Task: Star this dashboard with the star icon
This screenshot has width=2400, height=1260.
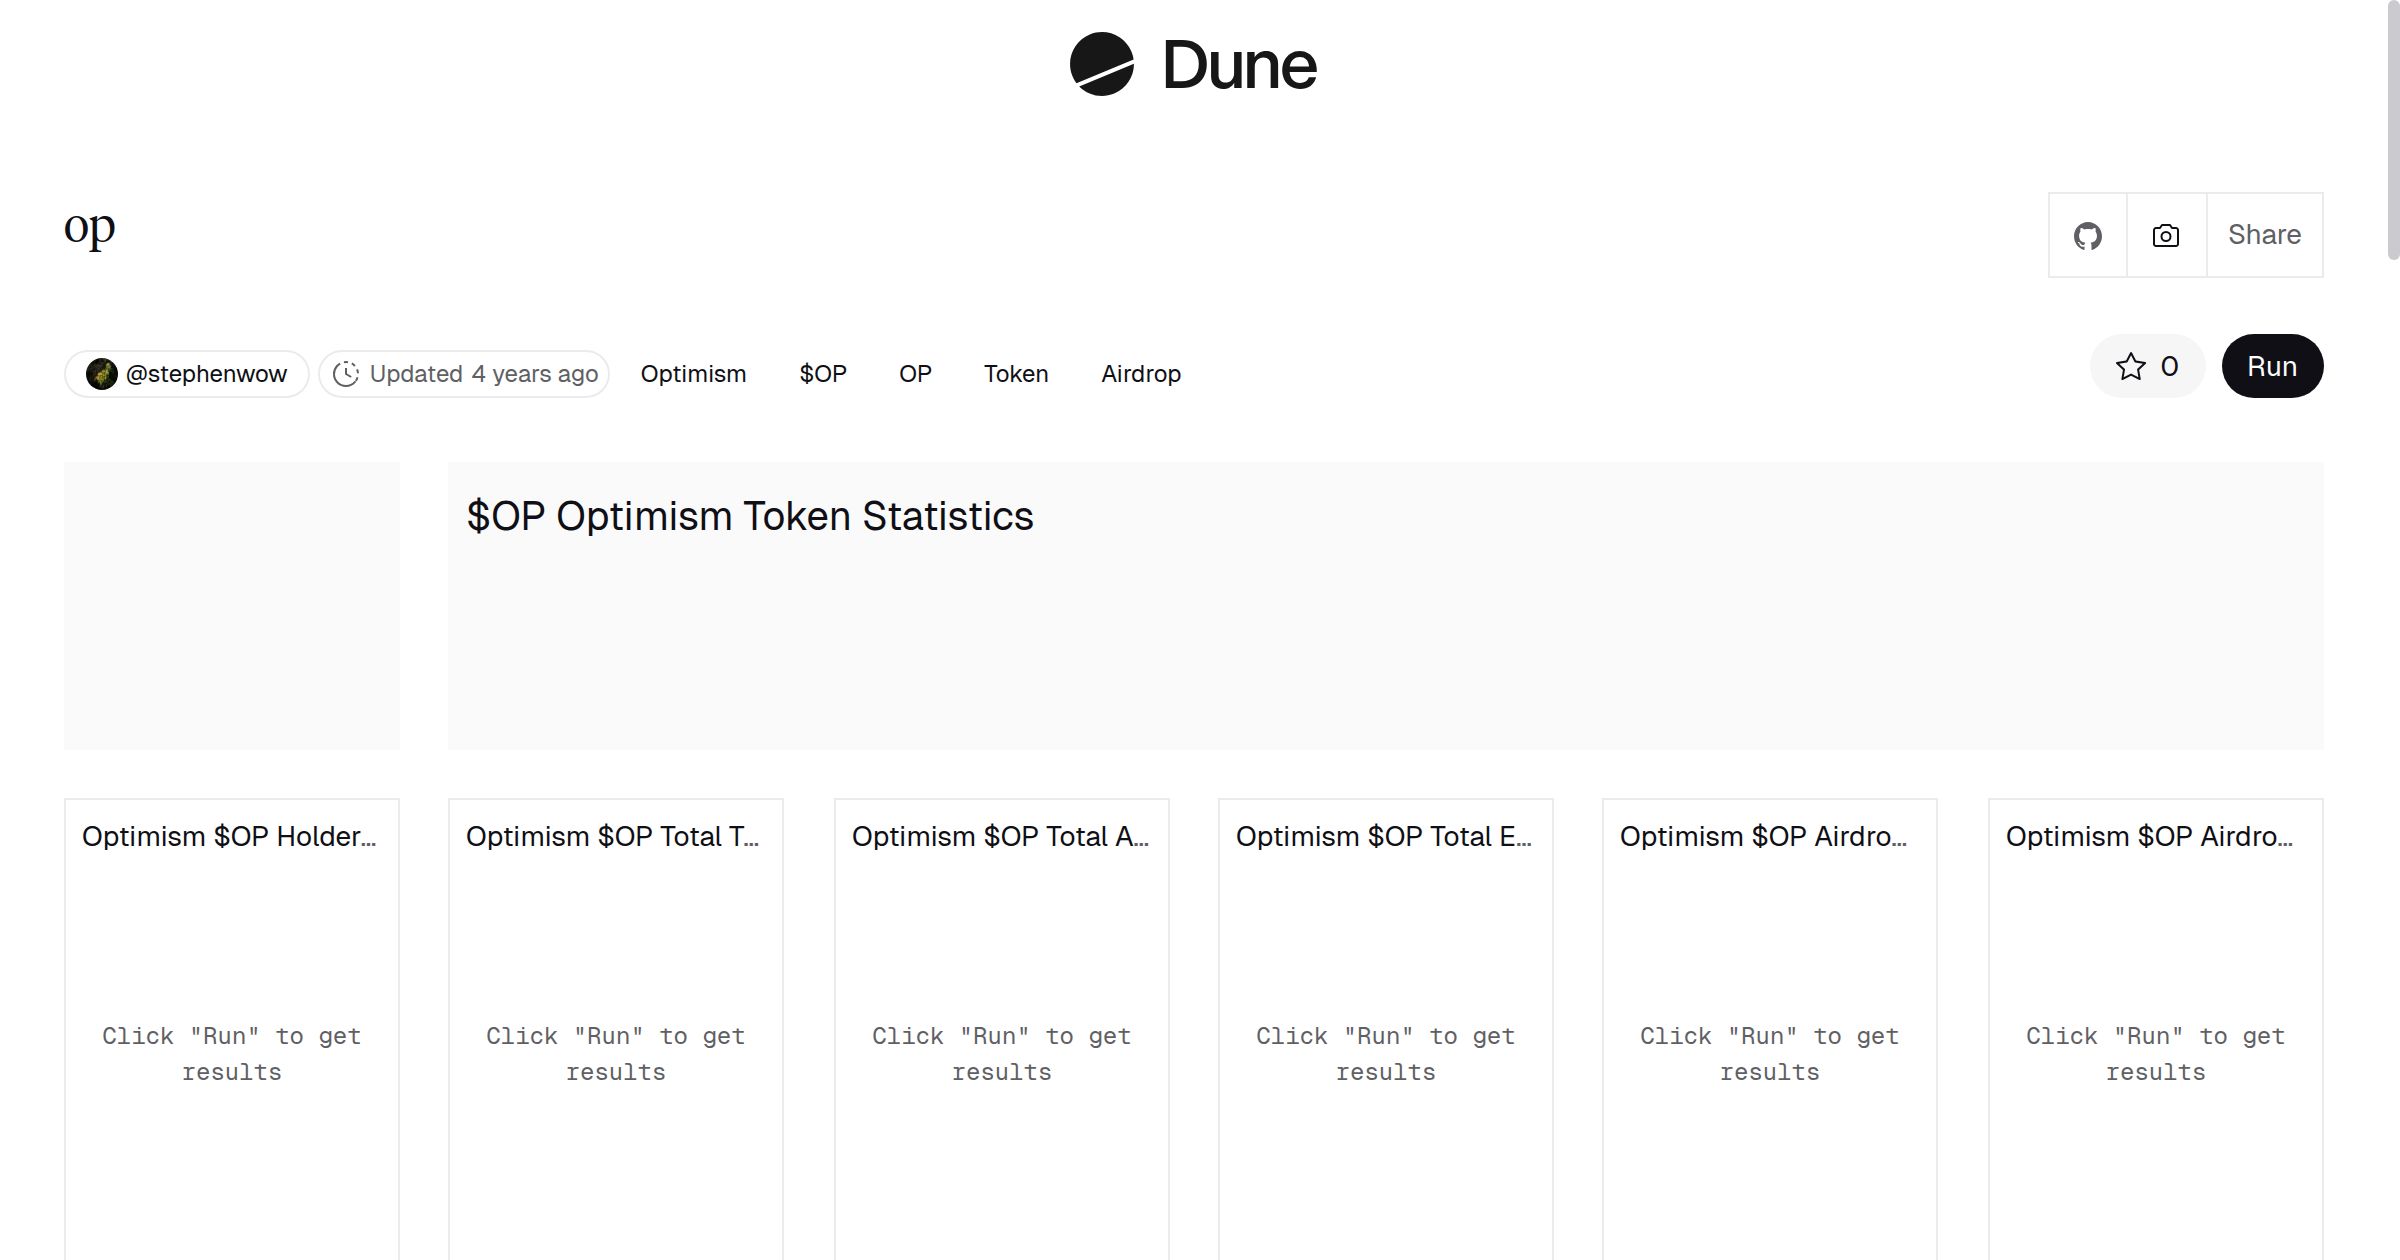Action: coord(2130,367)
